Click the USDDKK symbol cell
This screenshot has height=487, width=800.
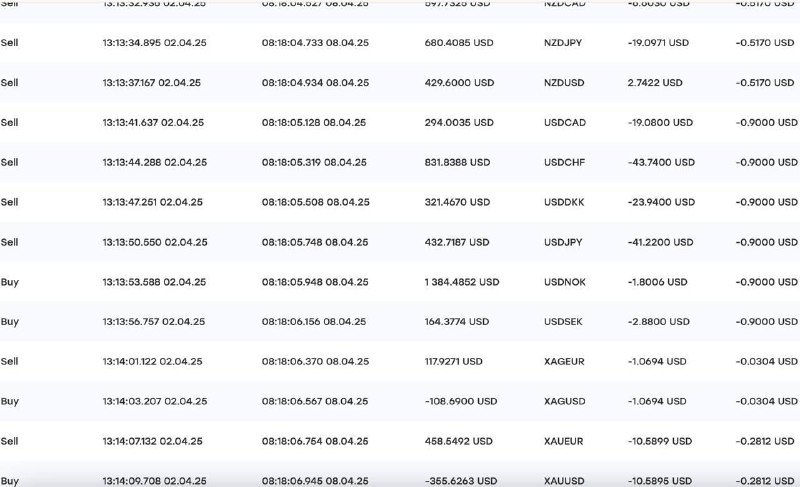pyautogui.click(x=565, y=202)
